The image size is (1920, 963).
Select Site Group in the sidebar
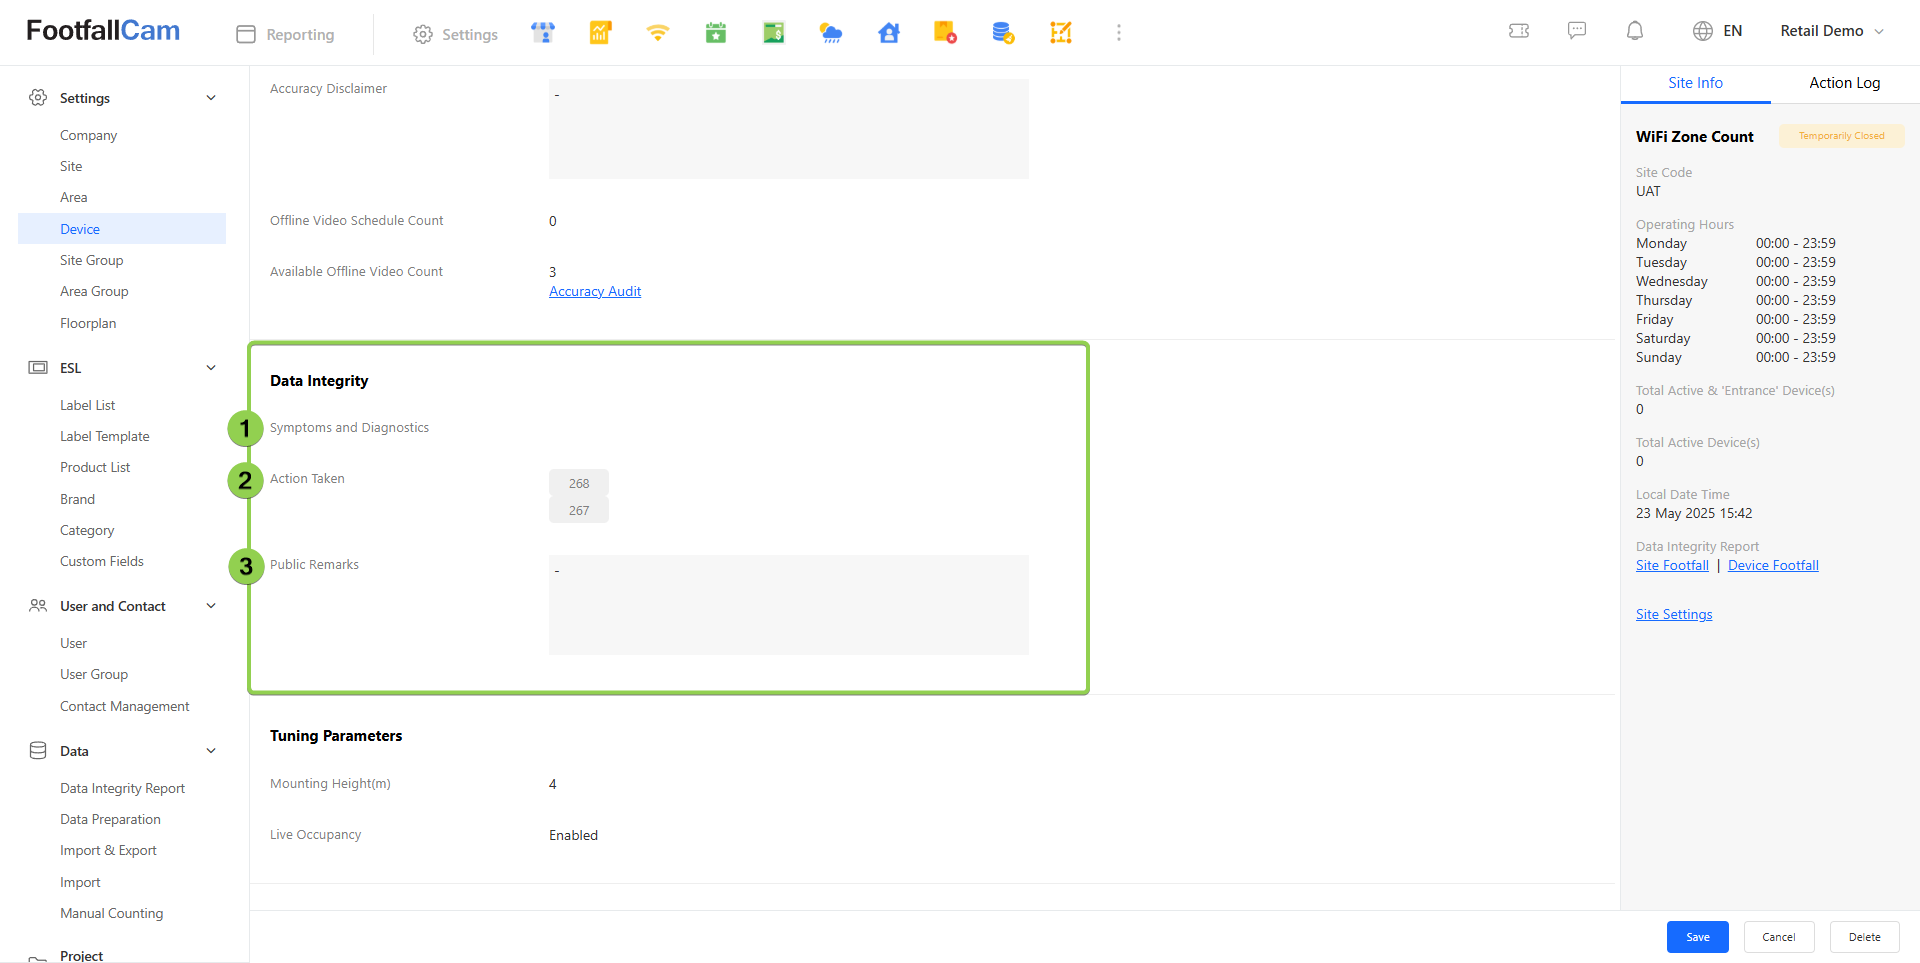(x=92, y=260)
